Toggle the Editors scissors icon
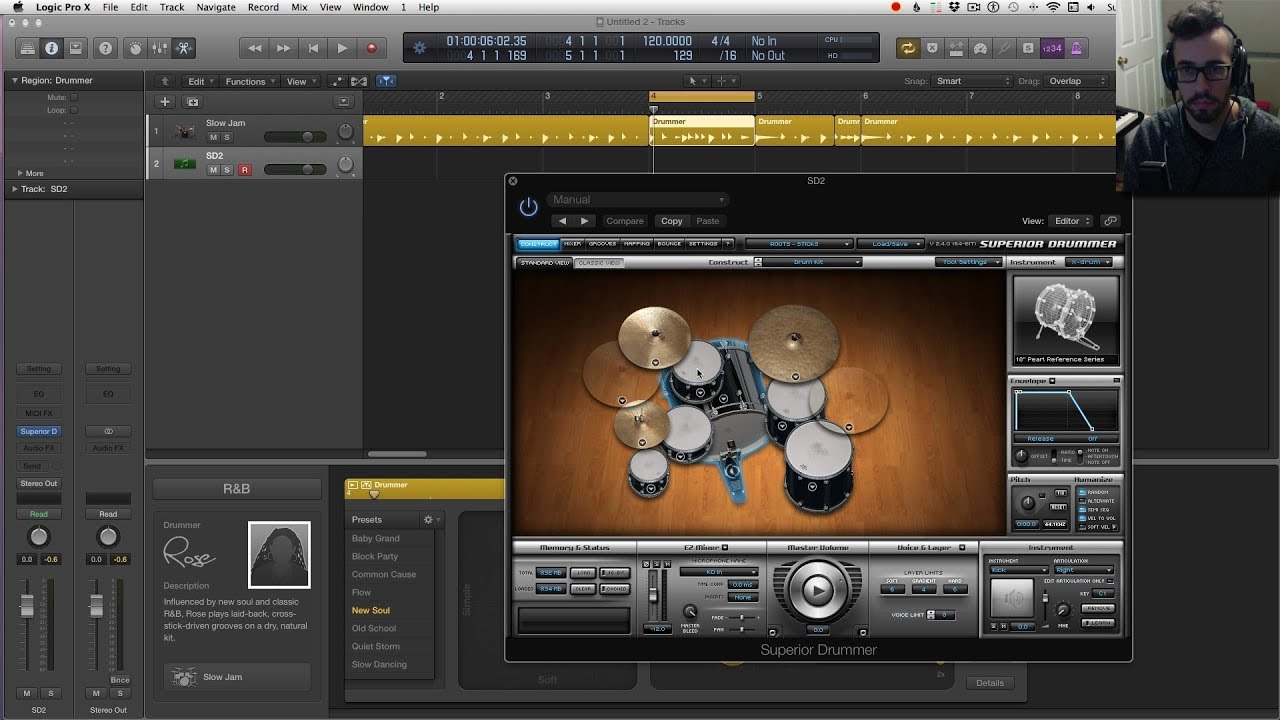Image resolution: width=1280 pixels, height=720 pixels. click(x=184, y=48)
